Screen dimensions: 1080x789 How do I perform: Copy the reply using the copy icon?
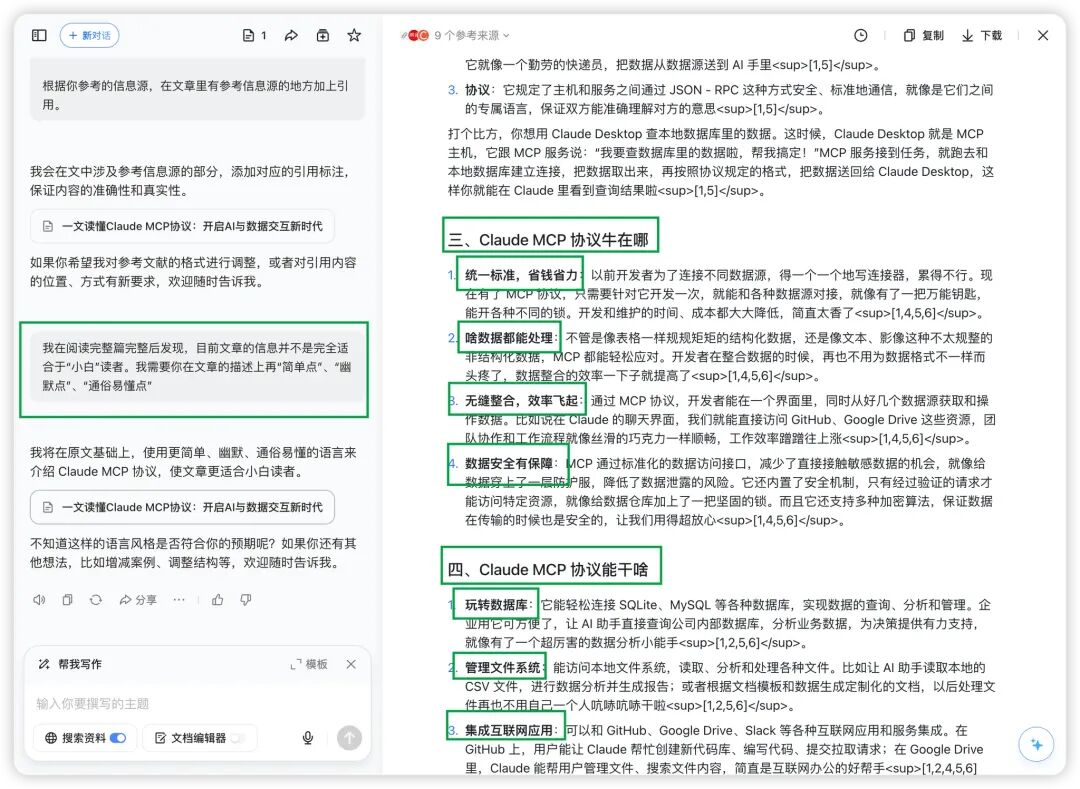tap(68, 600)
